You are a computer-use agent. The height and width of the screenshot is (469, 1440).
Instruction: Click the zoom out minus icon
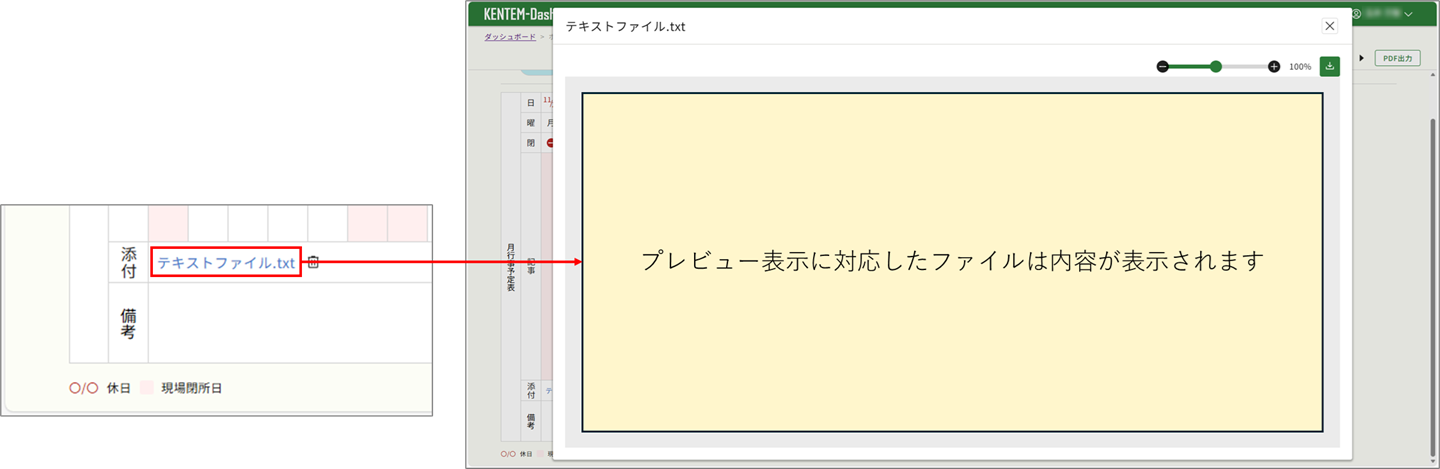(x=1162, y=67)
